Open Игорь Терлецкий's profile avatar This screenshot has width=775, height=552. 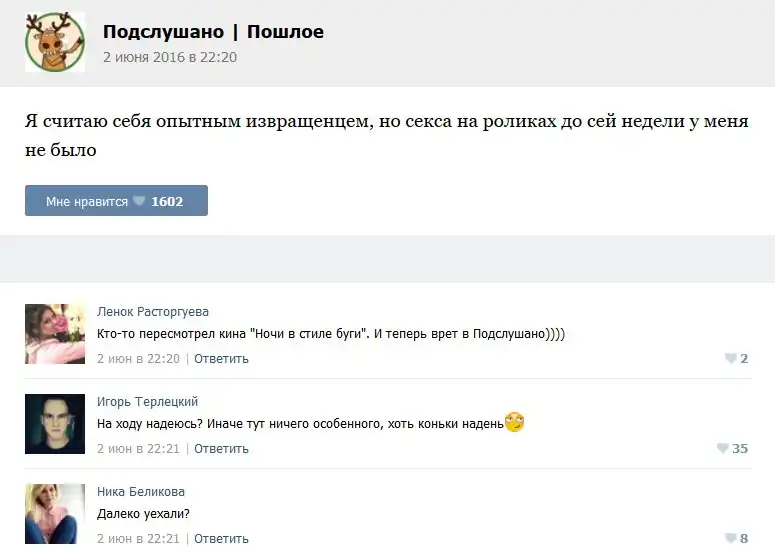(55, 424)
